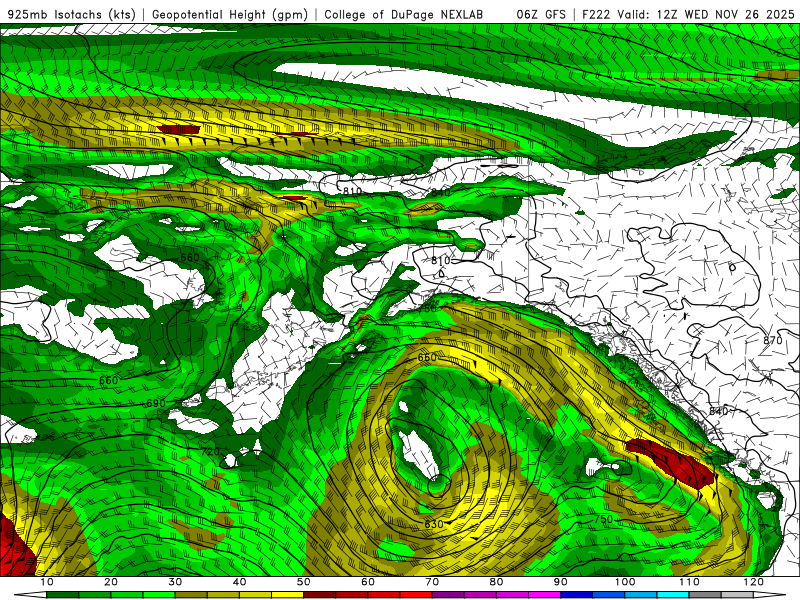Click the 90 kts colorbar tick label
800x600 pixels.
(561, 582)
